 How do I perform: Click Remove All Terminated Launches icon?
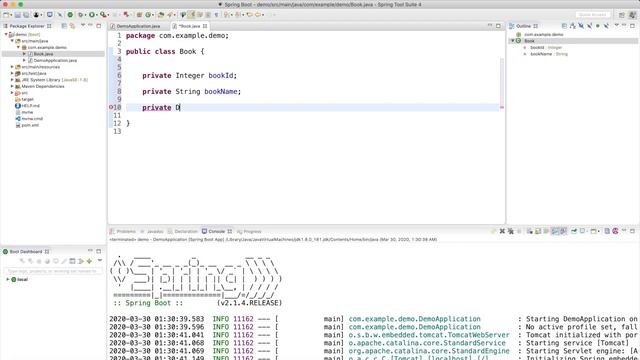[x=511, y=231]
